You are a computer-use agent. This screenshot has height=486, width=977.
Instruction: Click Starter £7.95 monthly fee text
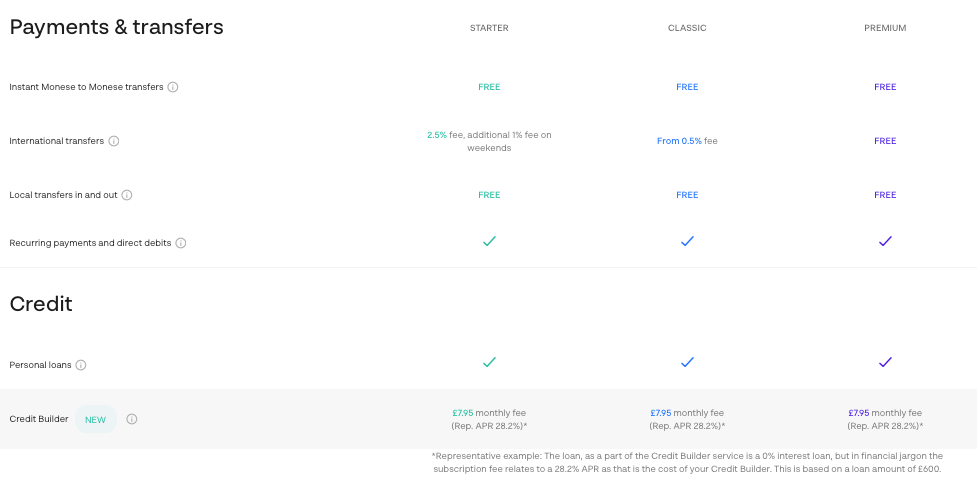[x=489, y=413]
